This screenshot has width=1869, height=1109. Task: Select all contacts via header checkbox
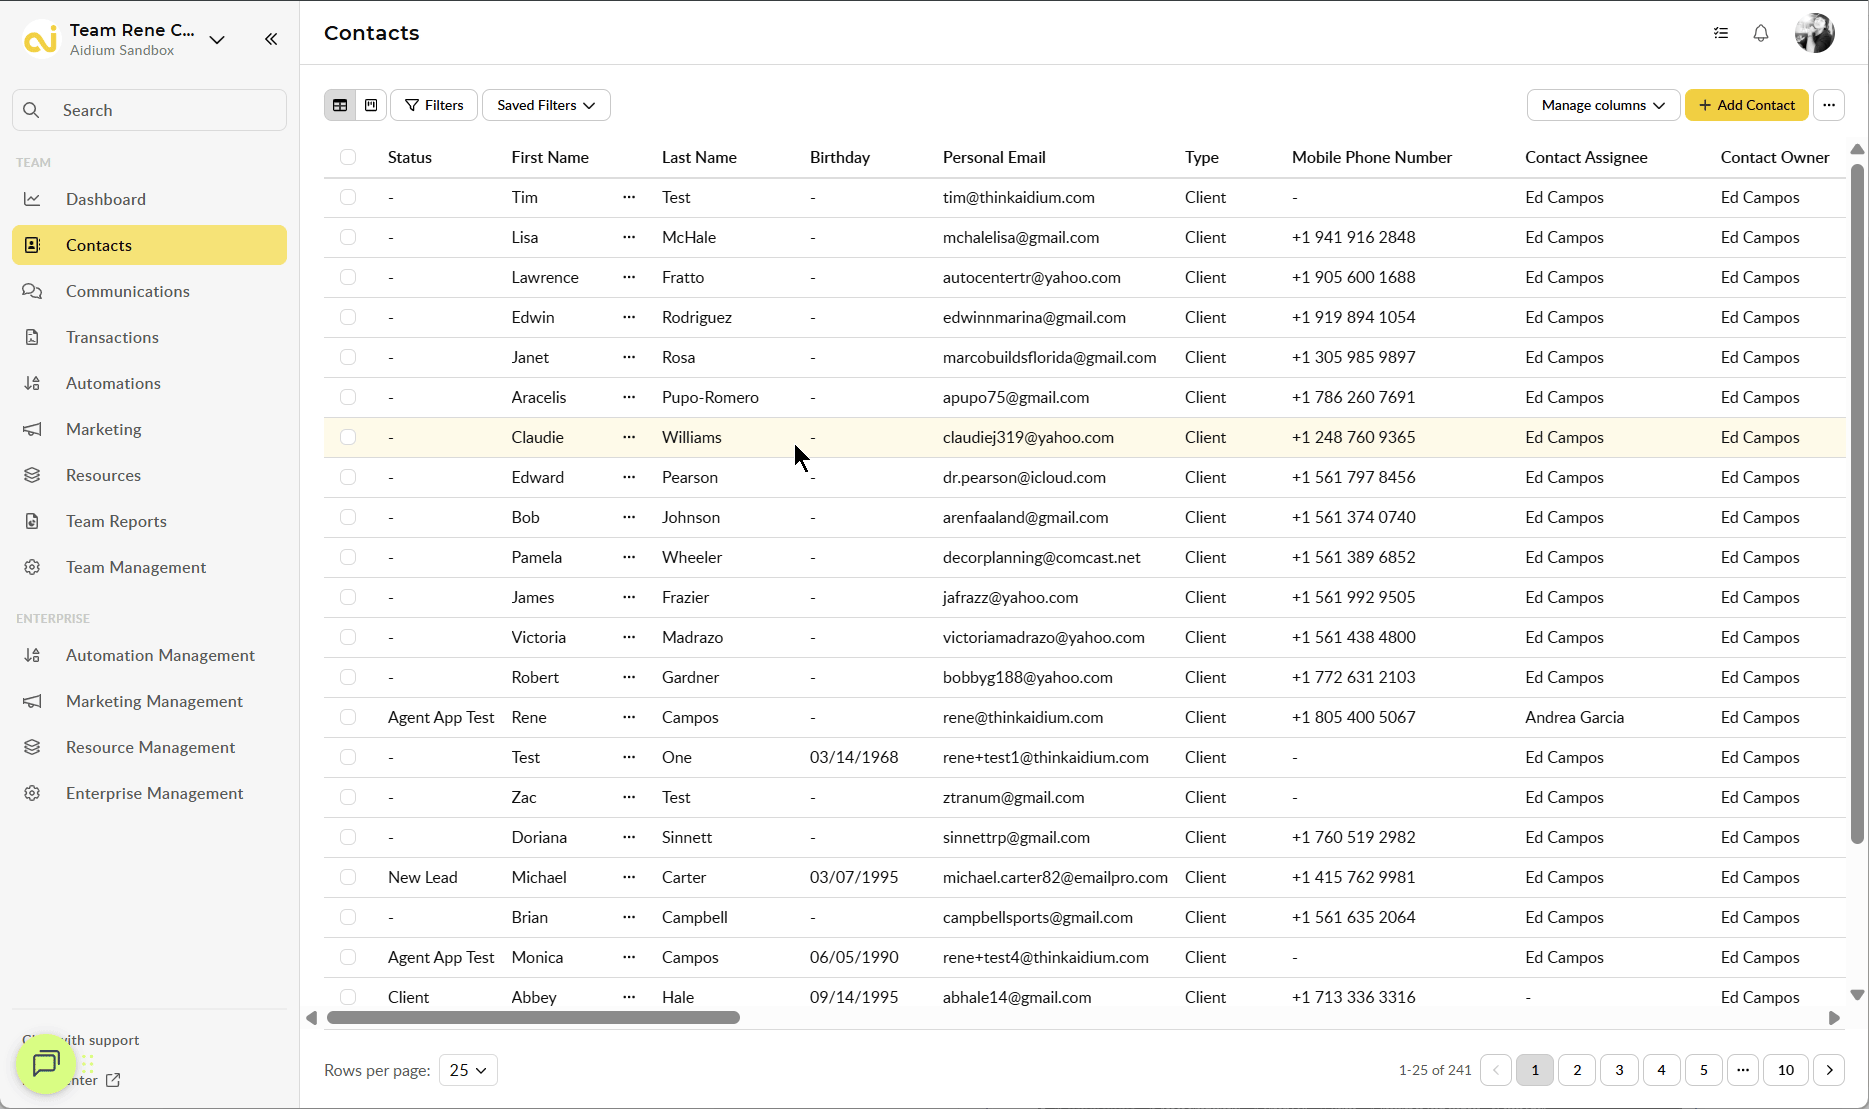(348, 157)
